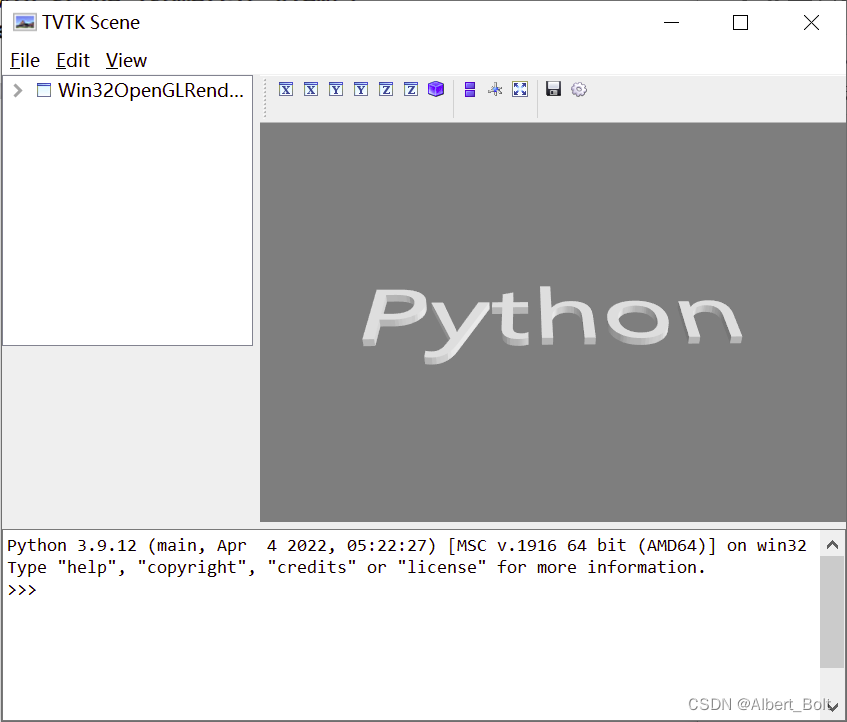This screenshot has height=722, width=847.
Task: Open scene settings via the gear icon
Action: [x=578, y=89]
